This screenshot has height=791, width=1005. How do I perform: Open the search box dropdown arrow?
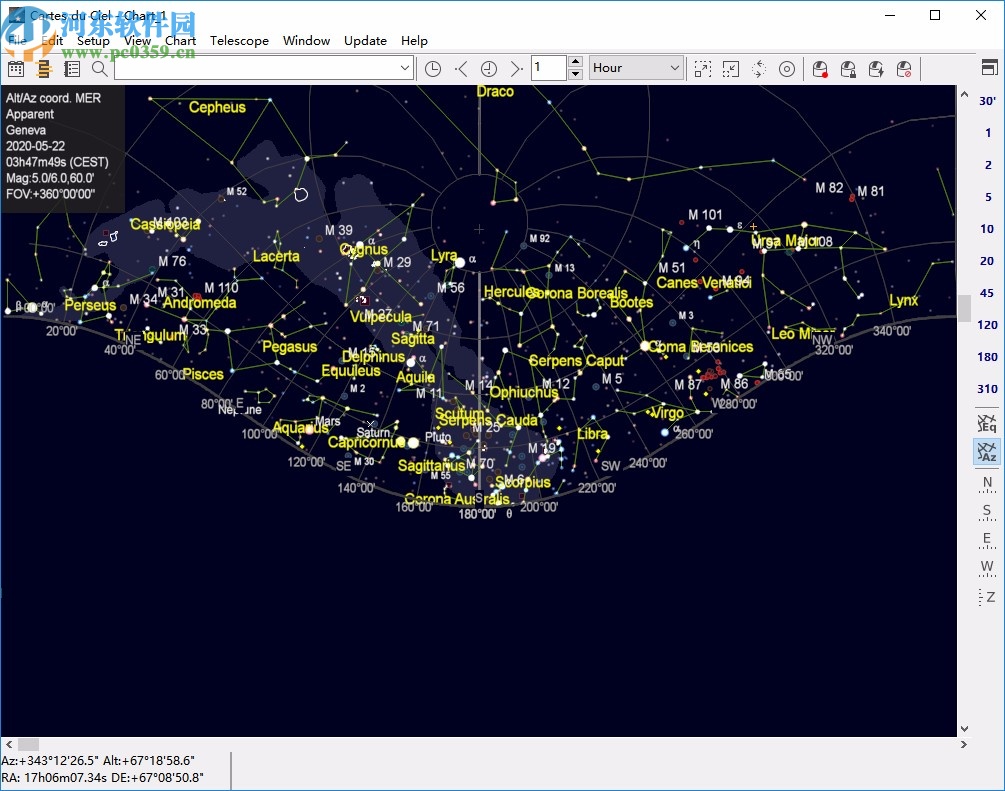[405, 68]
